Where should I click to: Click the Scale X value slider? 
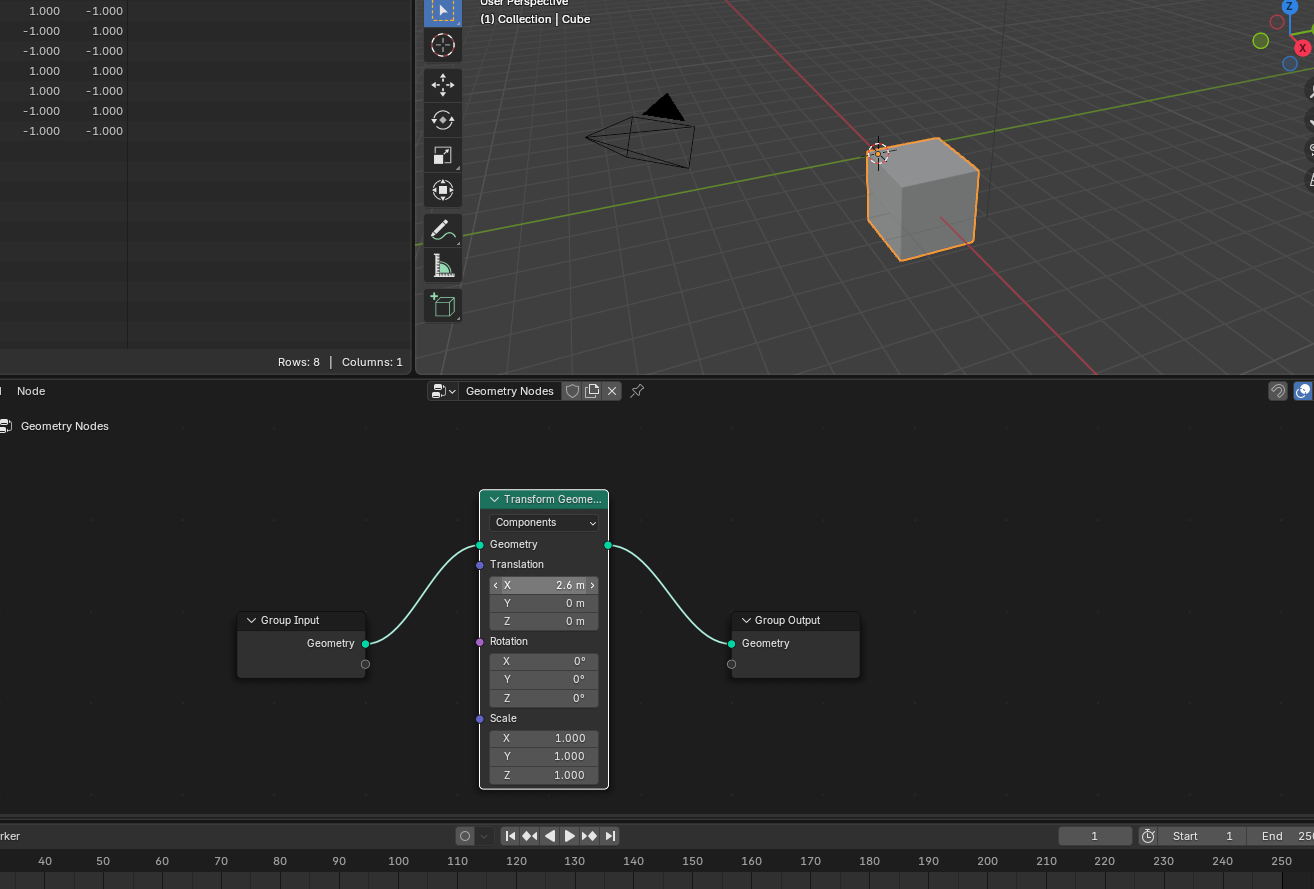(544, 738)
